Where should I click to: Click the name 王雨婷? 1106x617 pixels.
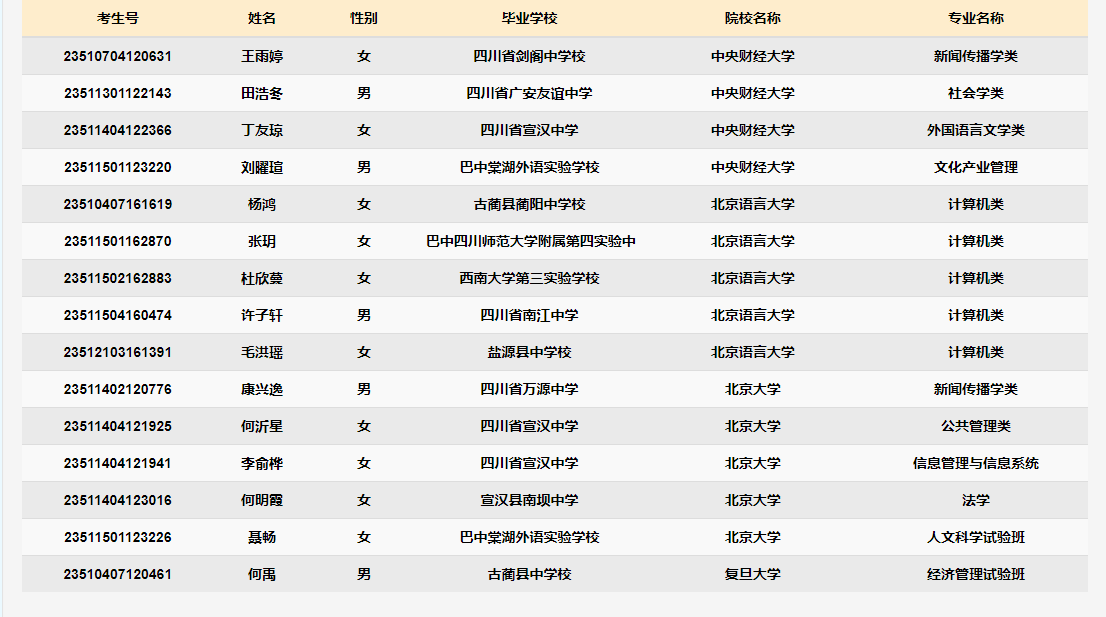point(262,56)
